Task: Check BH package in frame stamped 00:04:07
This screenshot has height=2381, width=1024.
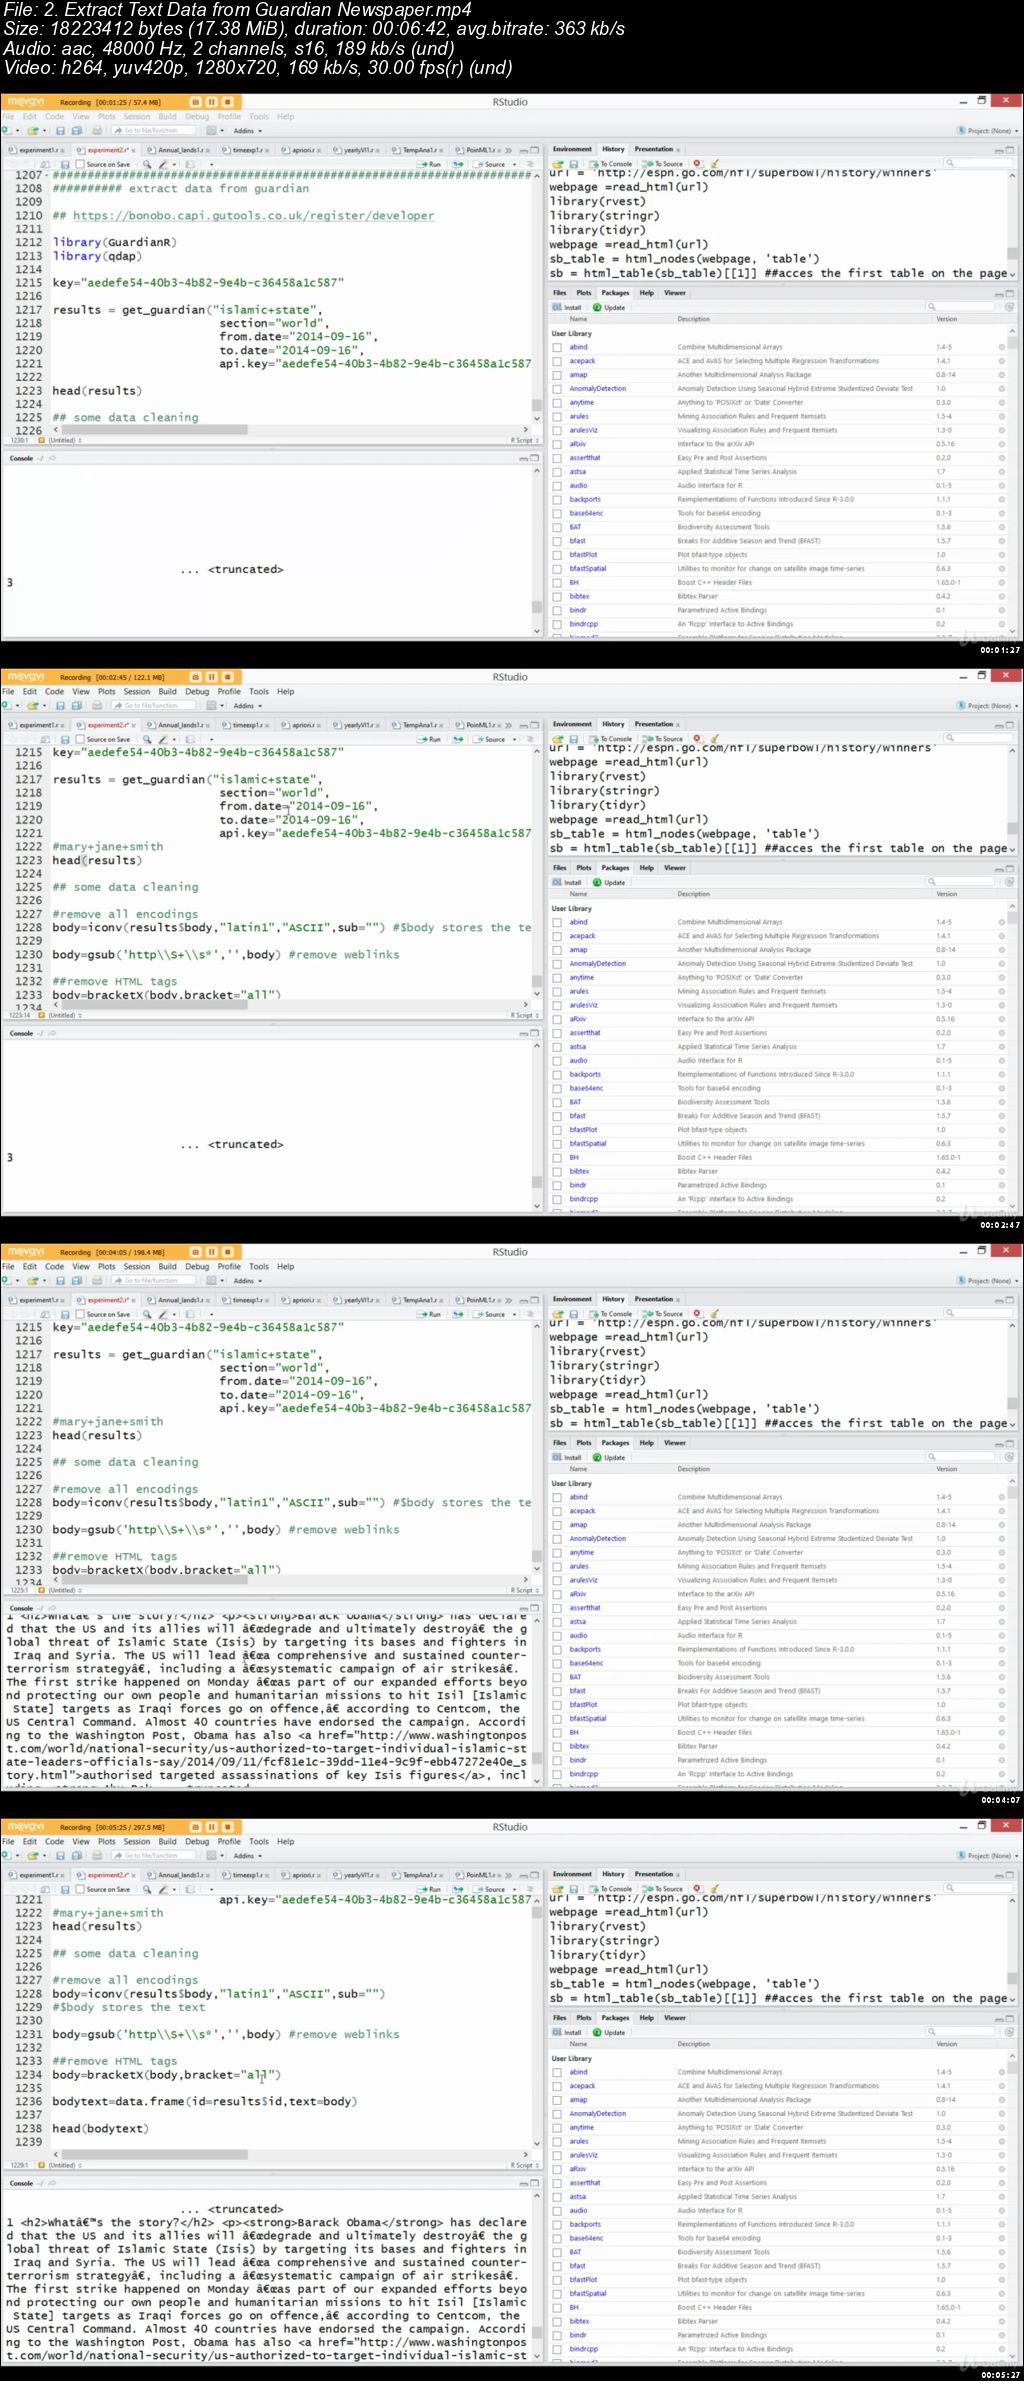Action: pos(557,1732)
